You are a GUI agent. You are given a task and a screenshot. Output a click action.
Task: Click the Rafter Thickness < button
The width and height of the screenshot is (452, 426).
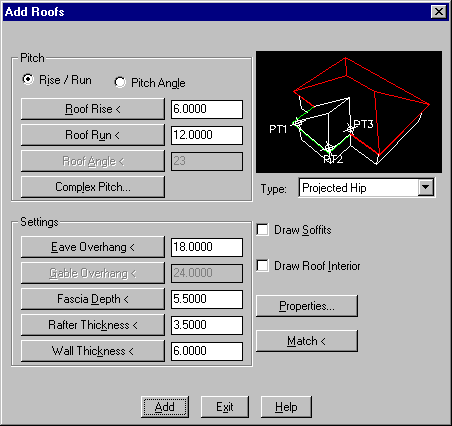pos(93,325)
